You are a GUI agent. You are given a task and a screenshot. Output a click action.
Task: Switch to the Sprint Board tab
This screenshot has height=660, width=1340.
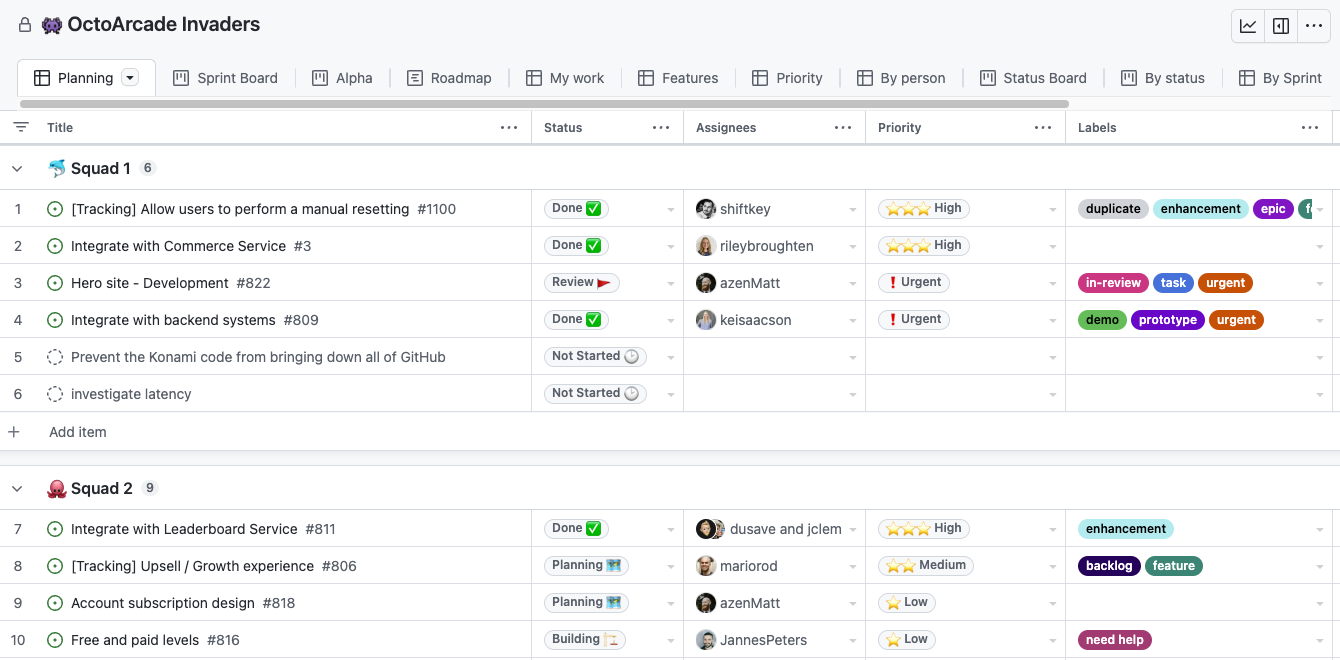click(225, 78)
